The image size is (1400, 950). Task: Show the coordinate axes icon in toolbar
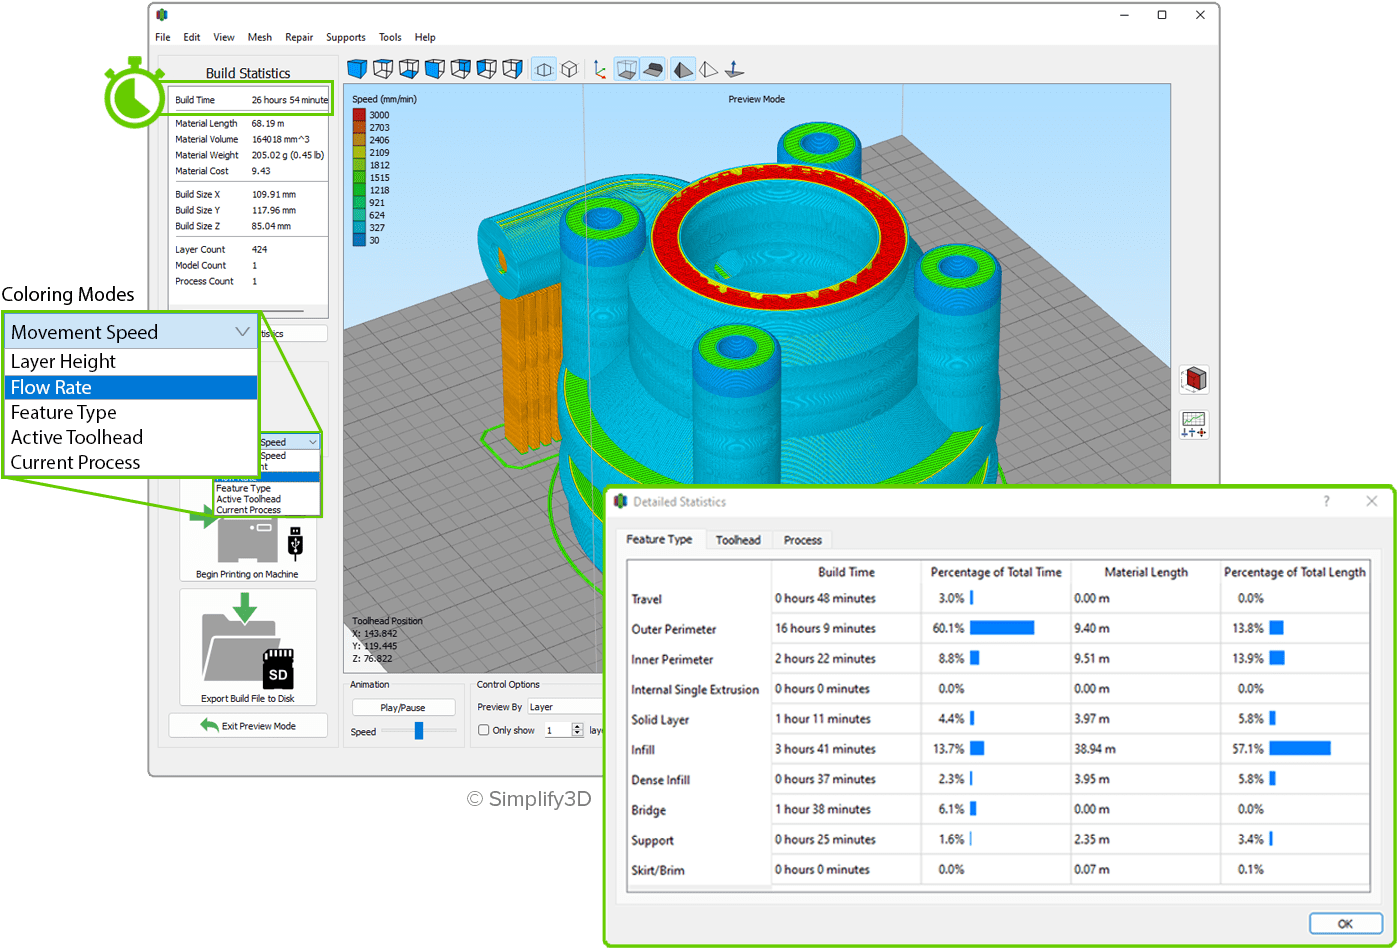(x=599, y=69)
